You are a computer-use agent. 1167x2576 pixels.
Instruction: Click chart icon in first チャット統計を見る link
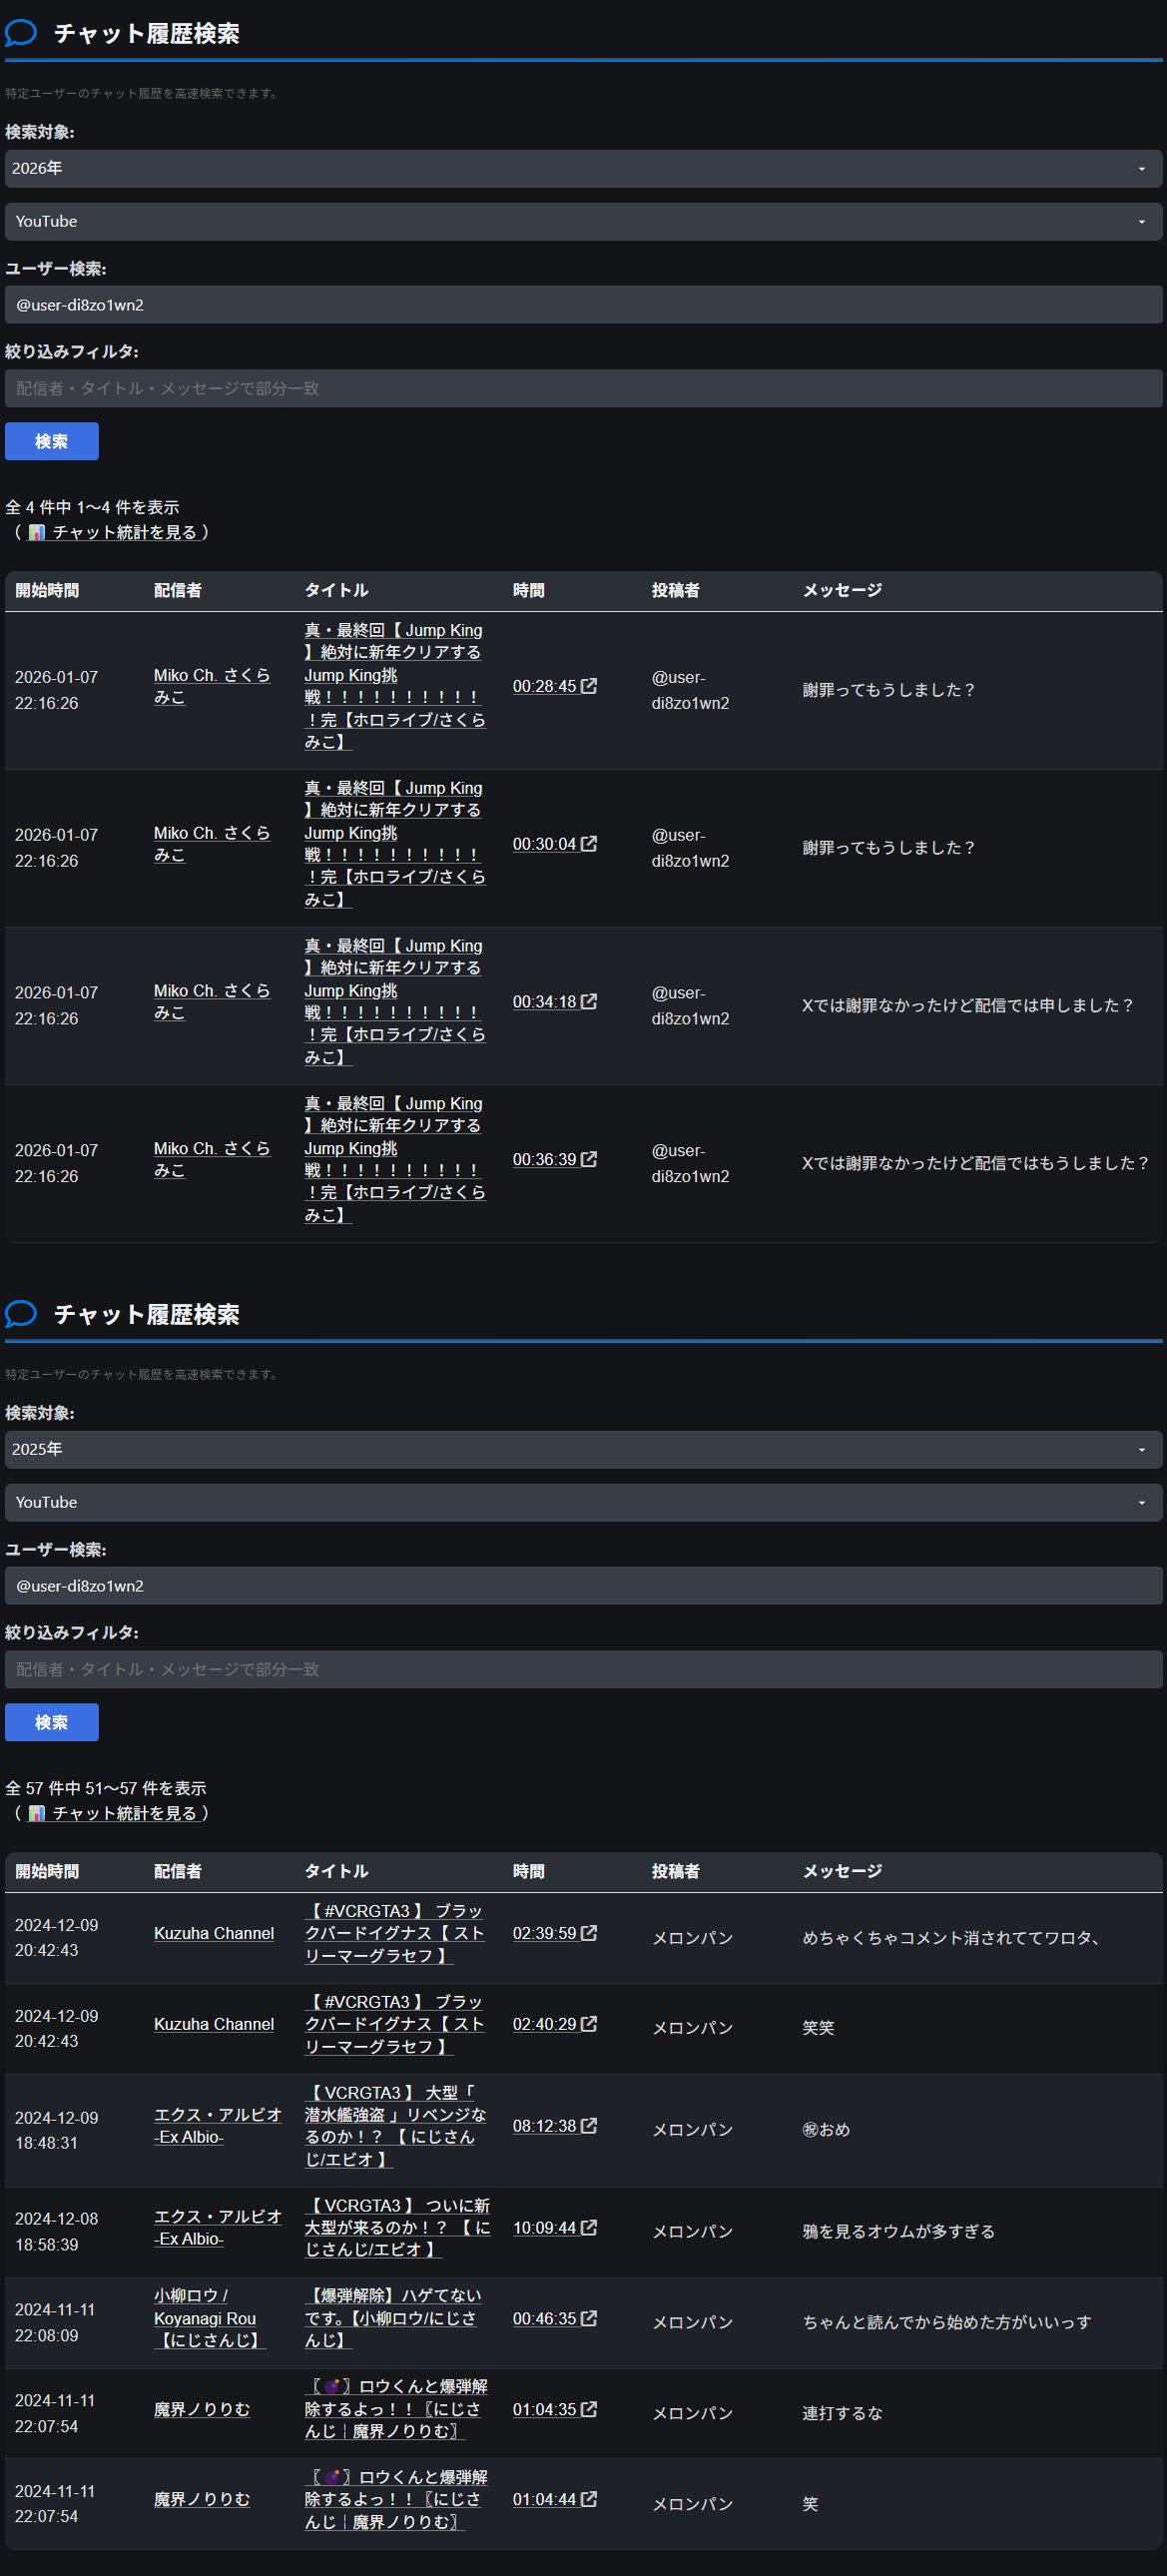pos(37,532)
